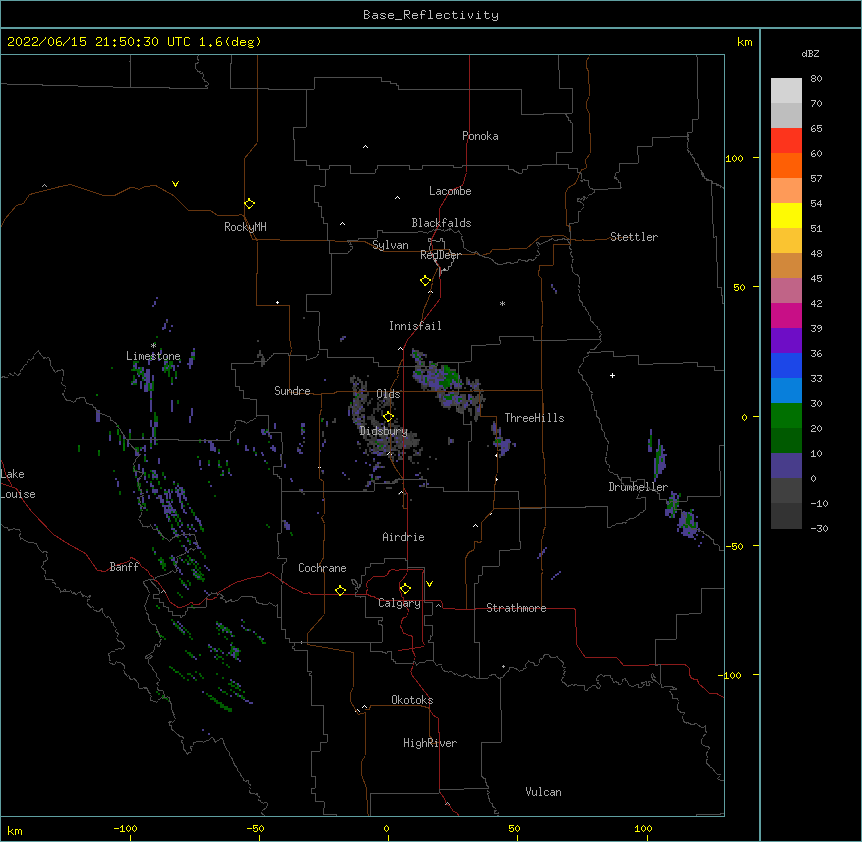Select the Okotoks label
The width and height of the screenshot is (862, 842).
[412, 700]
